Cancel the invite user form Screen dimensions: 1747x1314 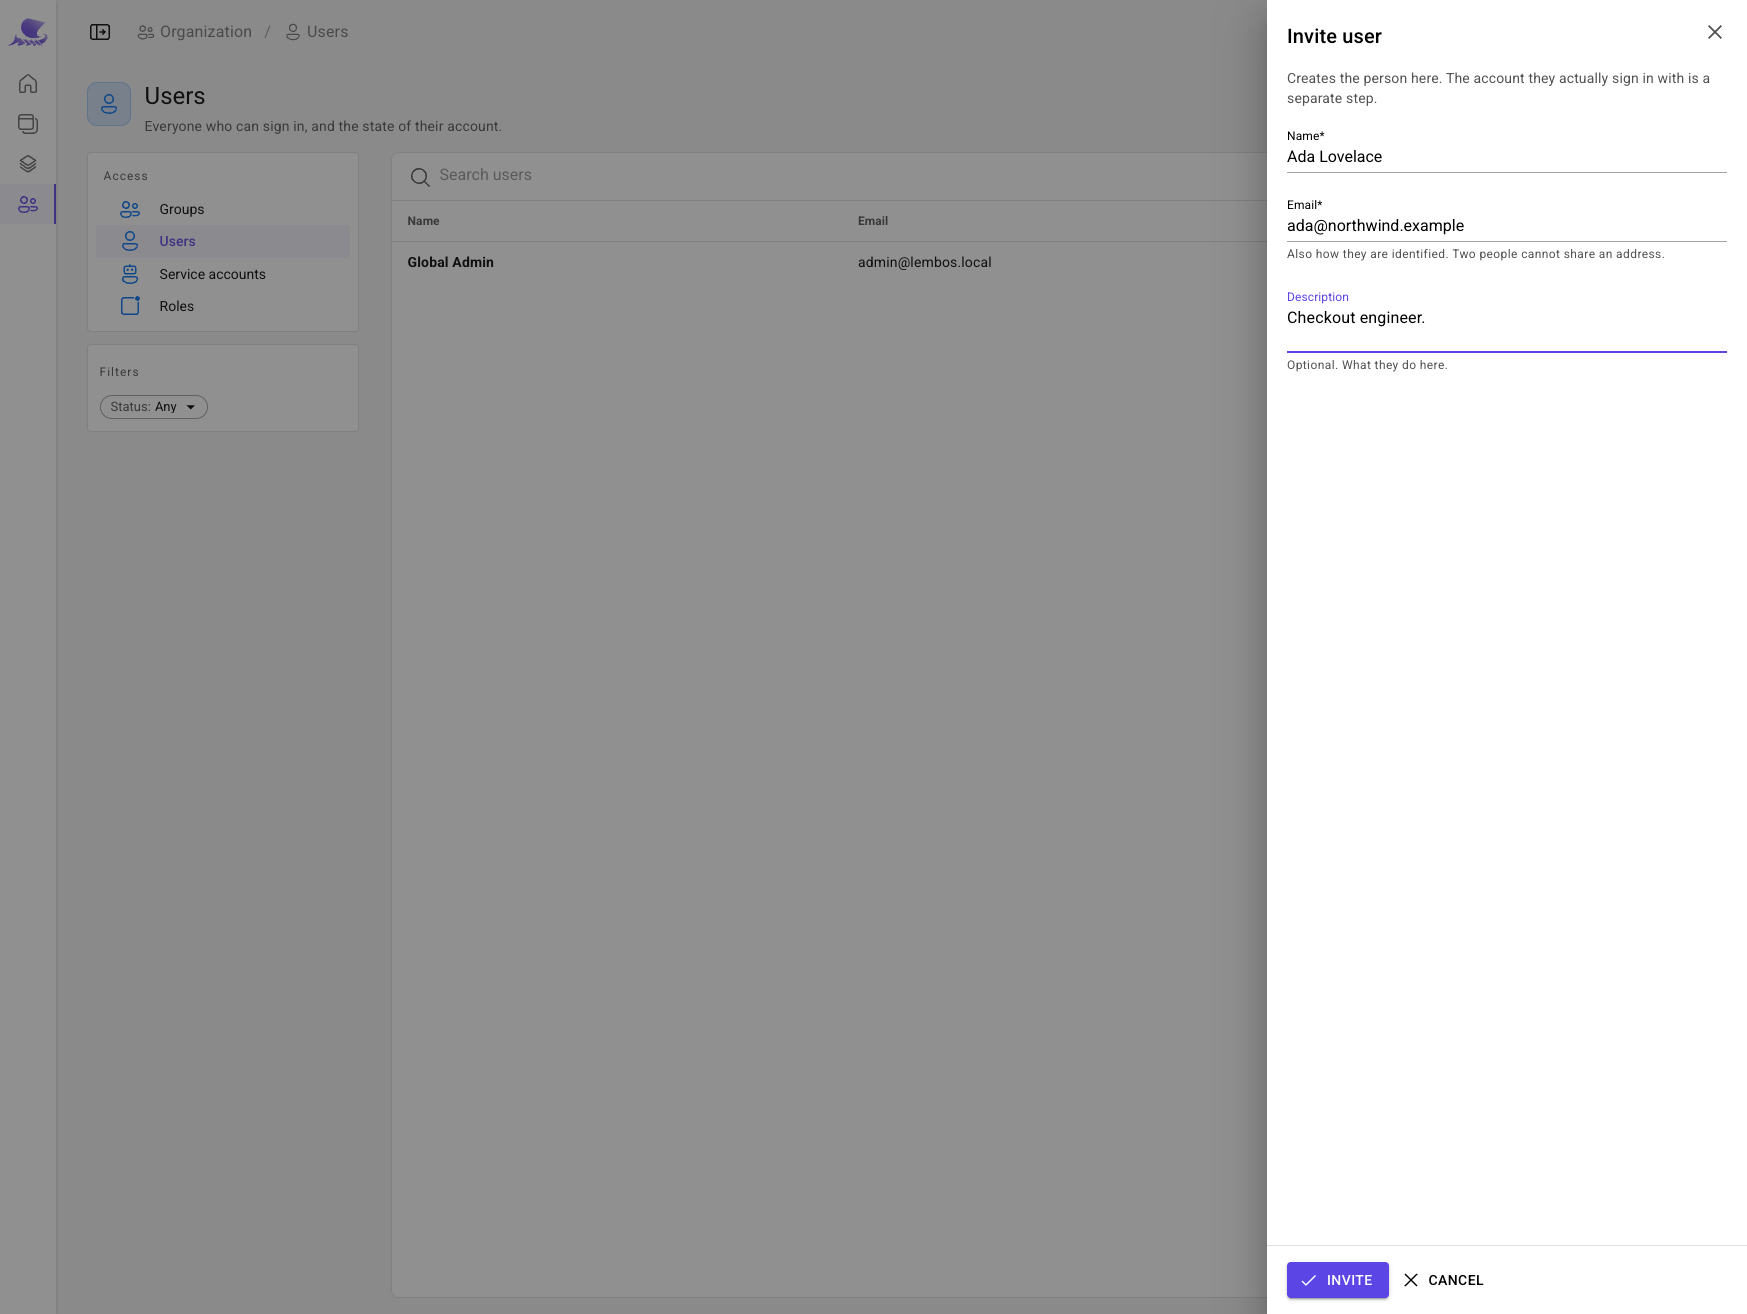pyautogui.click(x=1444, y=1280)
